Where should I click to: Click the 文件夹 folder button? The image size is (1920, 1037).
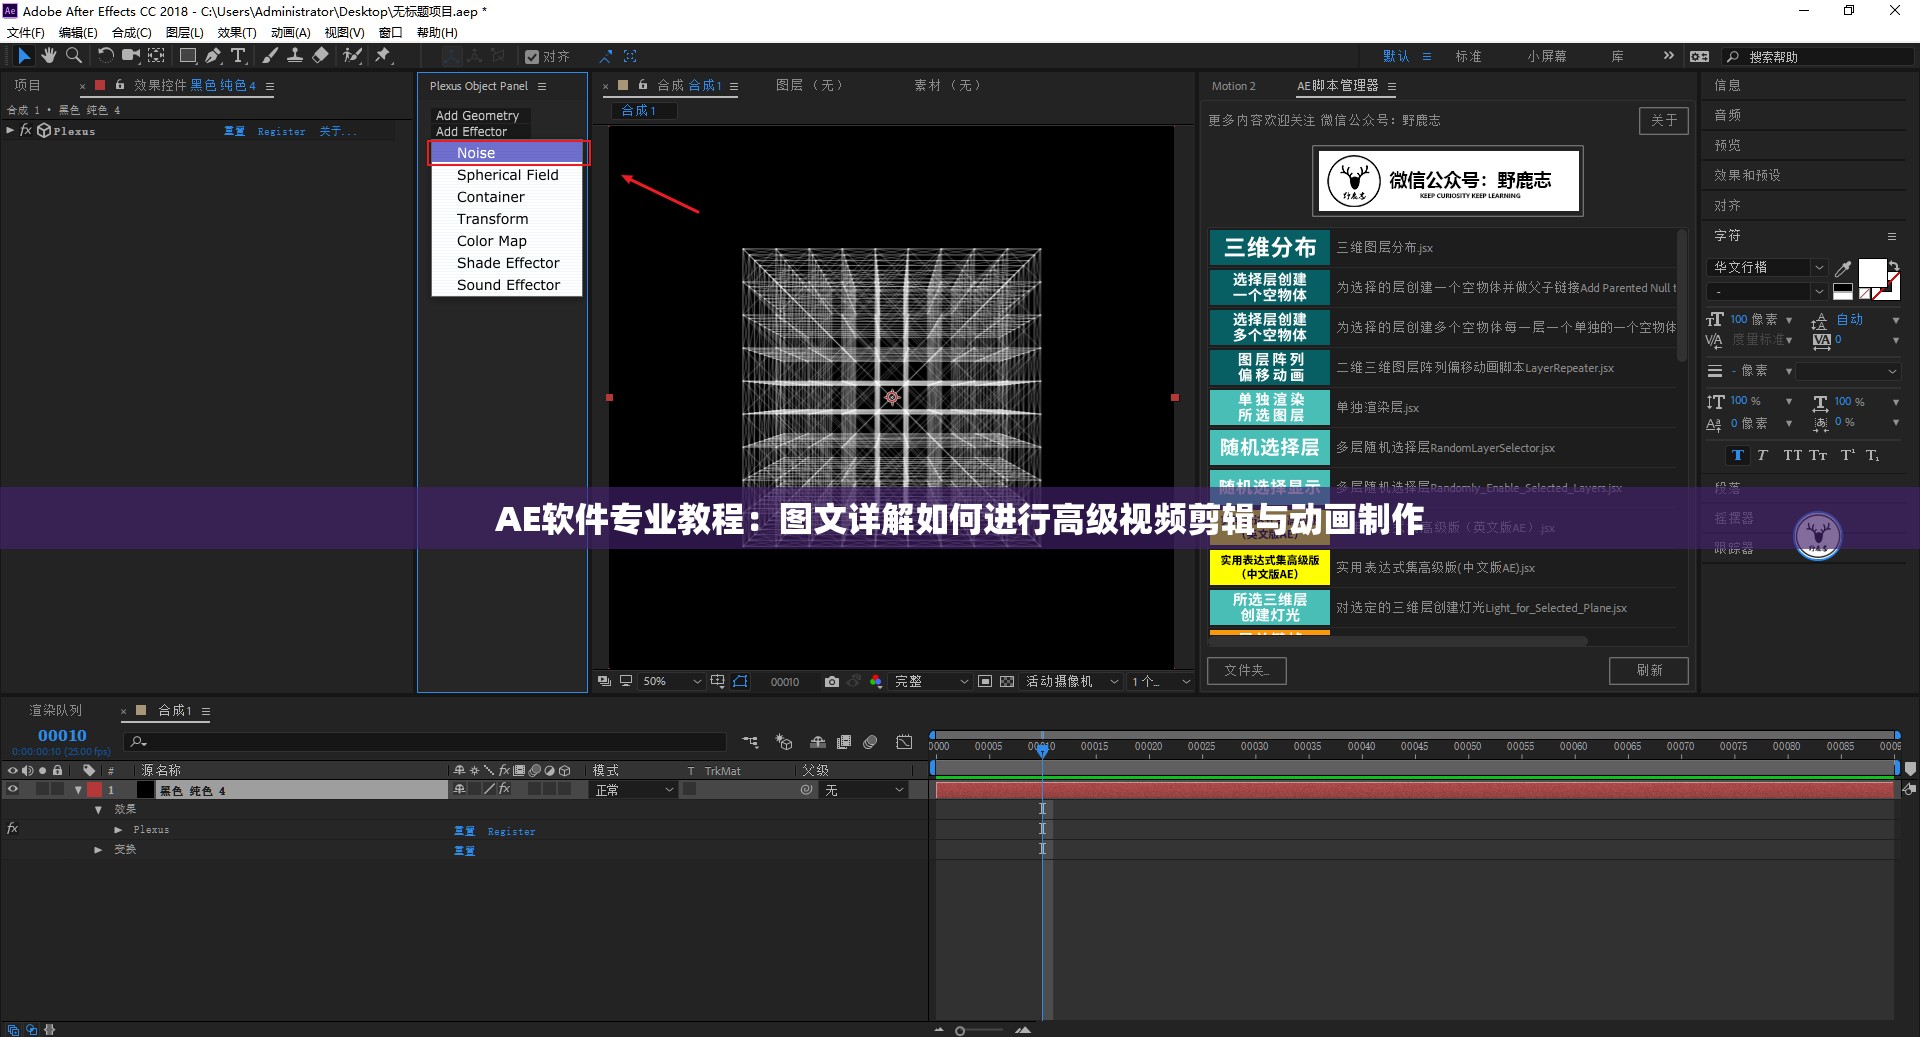point(1247,670)
